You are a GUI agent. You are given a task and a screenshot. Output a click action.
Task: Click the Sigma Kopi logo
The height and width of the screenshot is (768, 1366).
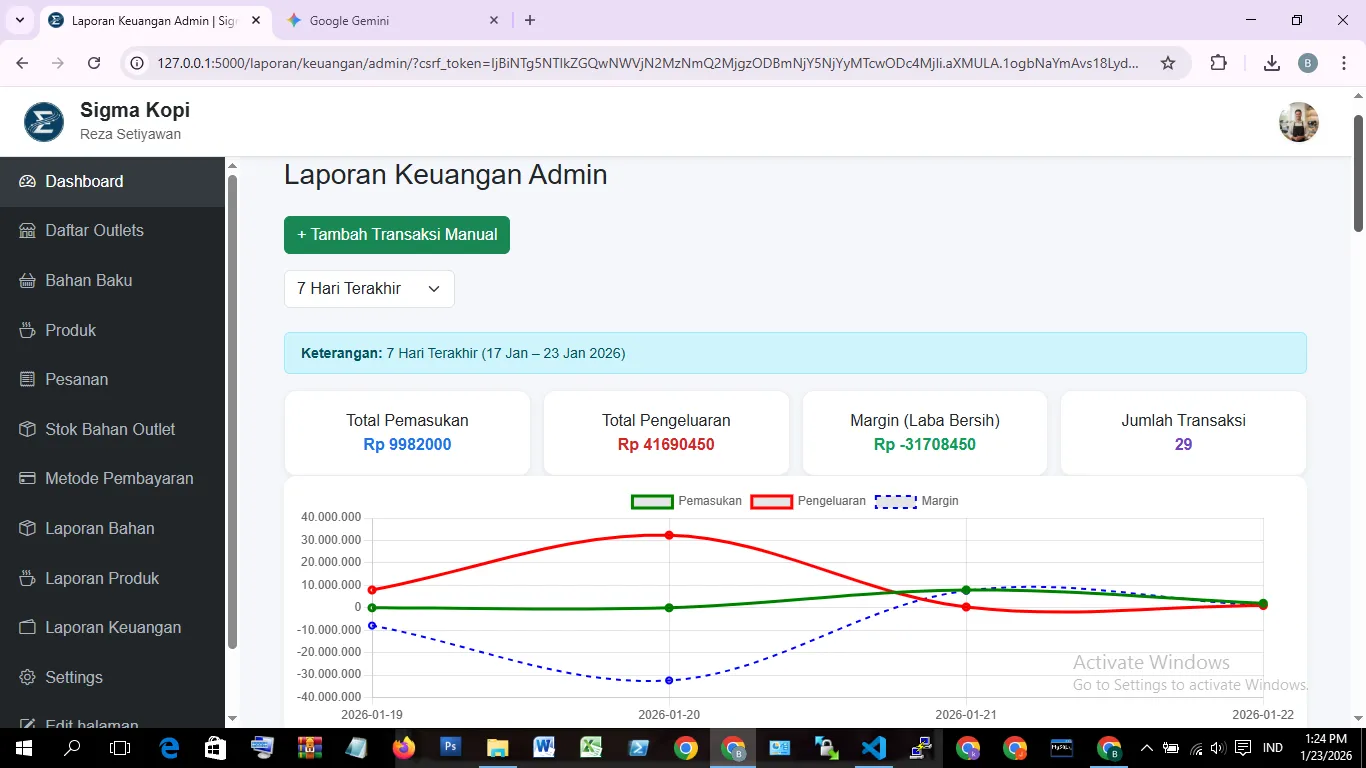[x=44, y=122]
